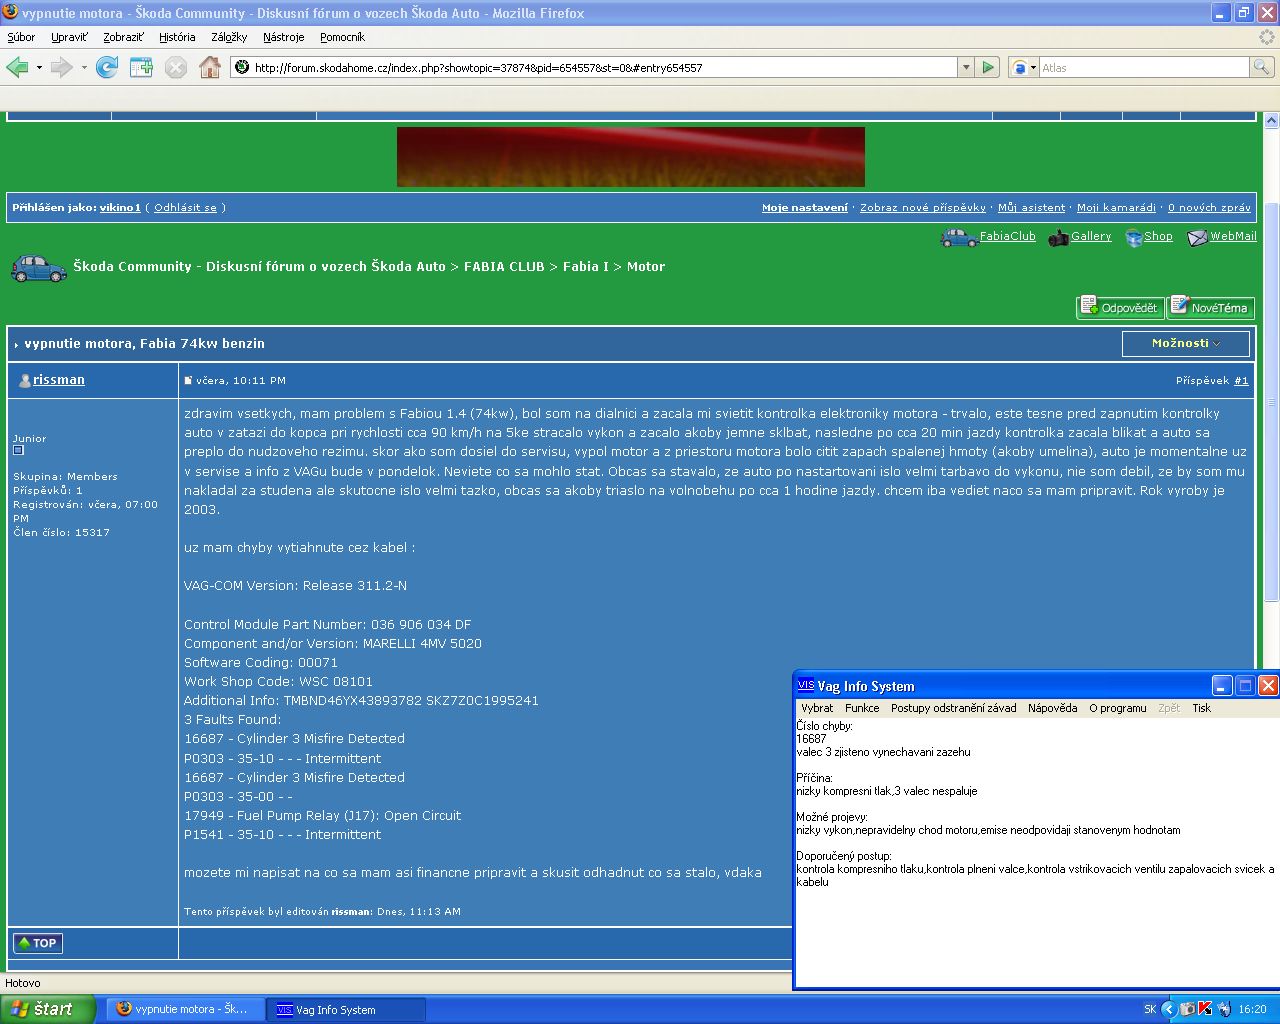The width and height of the screenshot is (1280, 1024).
Task: Go to the home page icon
Action: tap(210, 67)
